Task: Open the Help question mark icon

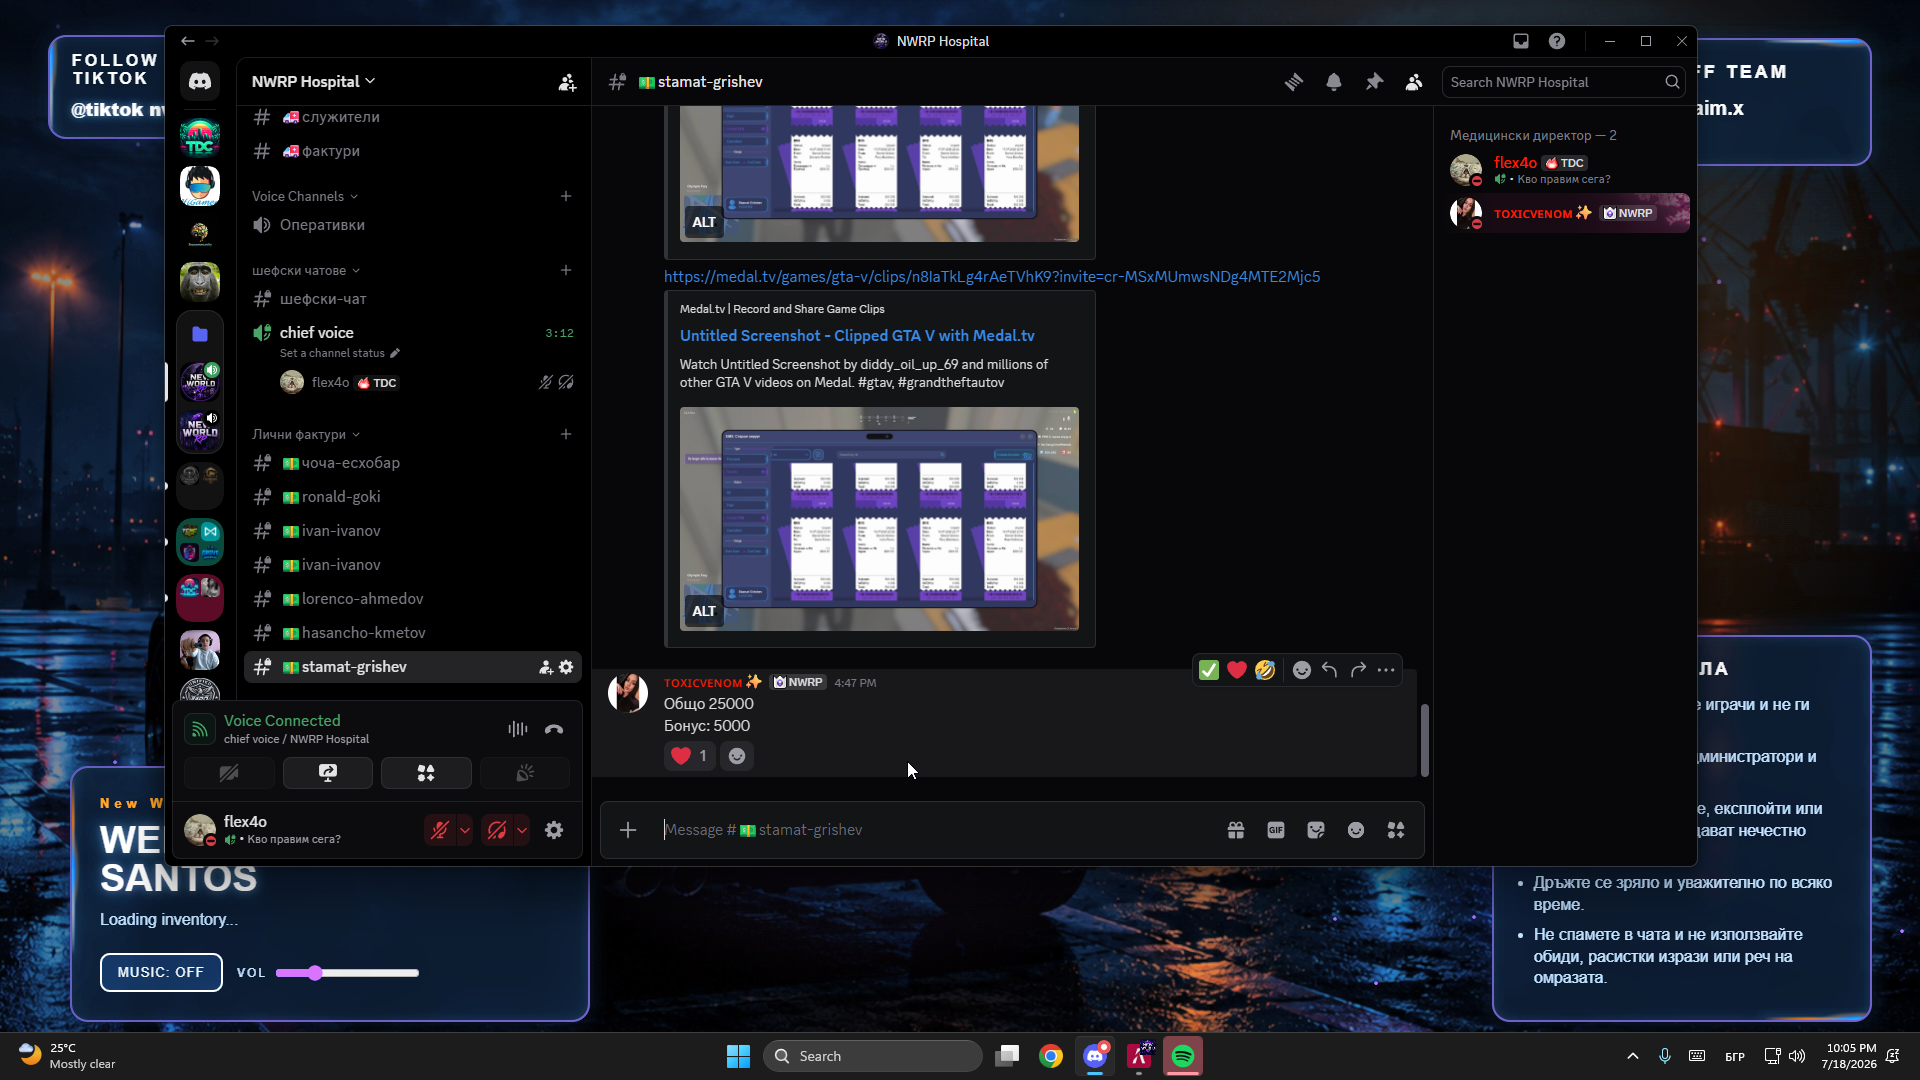Action: (1557, 41)
